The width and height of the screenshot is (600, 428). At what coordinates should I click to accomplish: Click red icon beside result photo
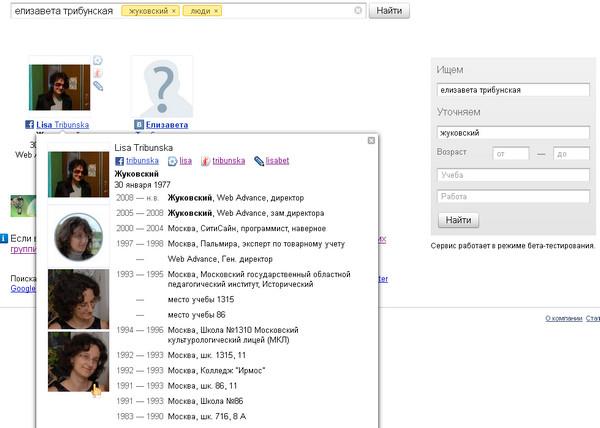click(98, 73)
